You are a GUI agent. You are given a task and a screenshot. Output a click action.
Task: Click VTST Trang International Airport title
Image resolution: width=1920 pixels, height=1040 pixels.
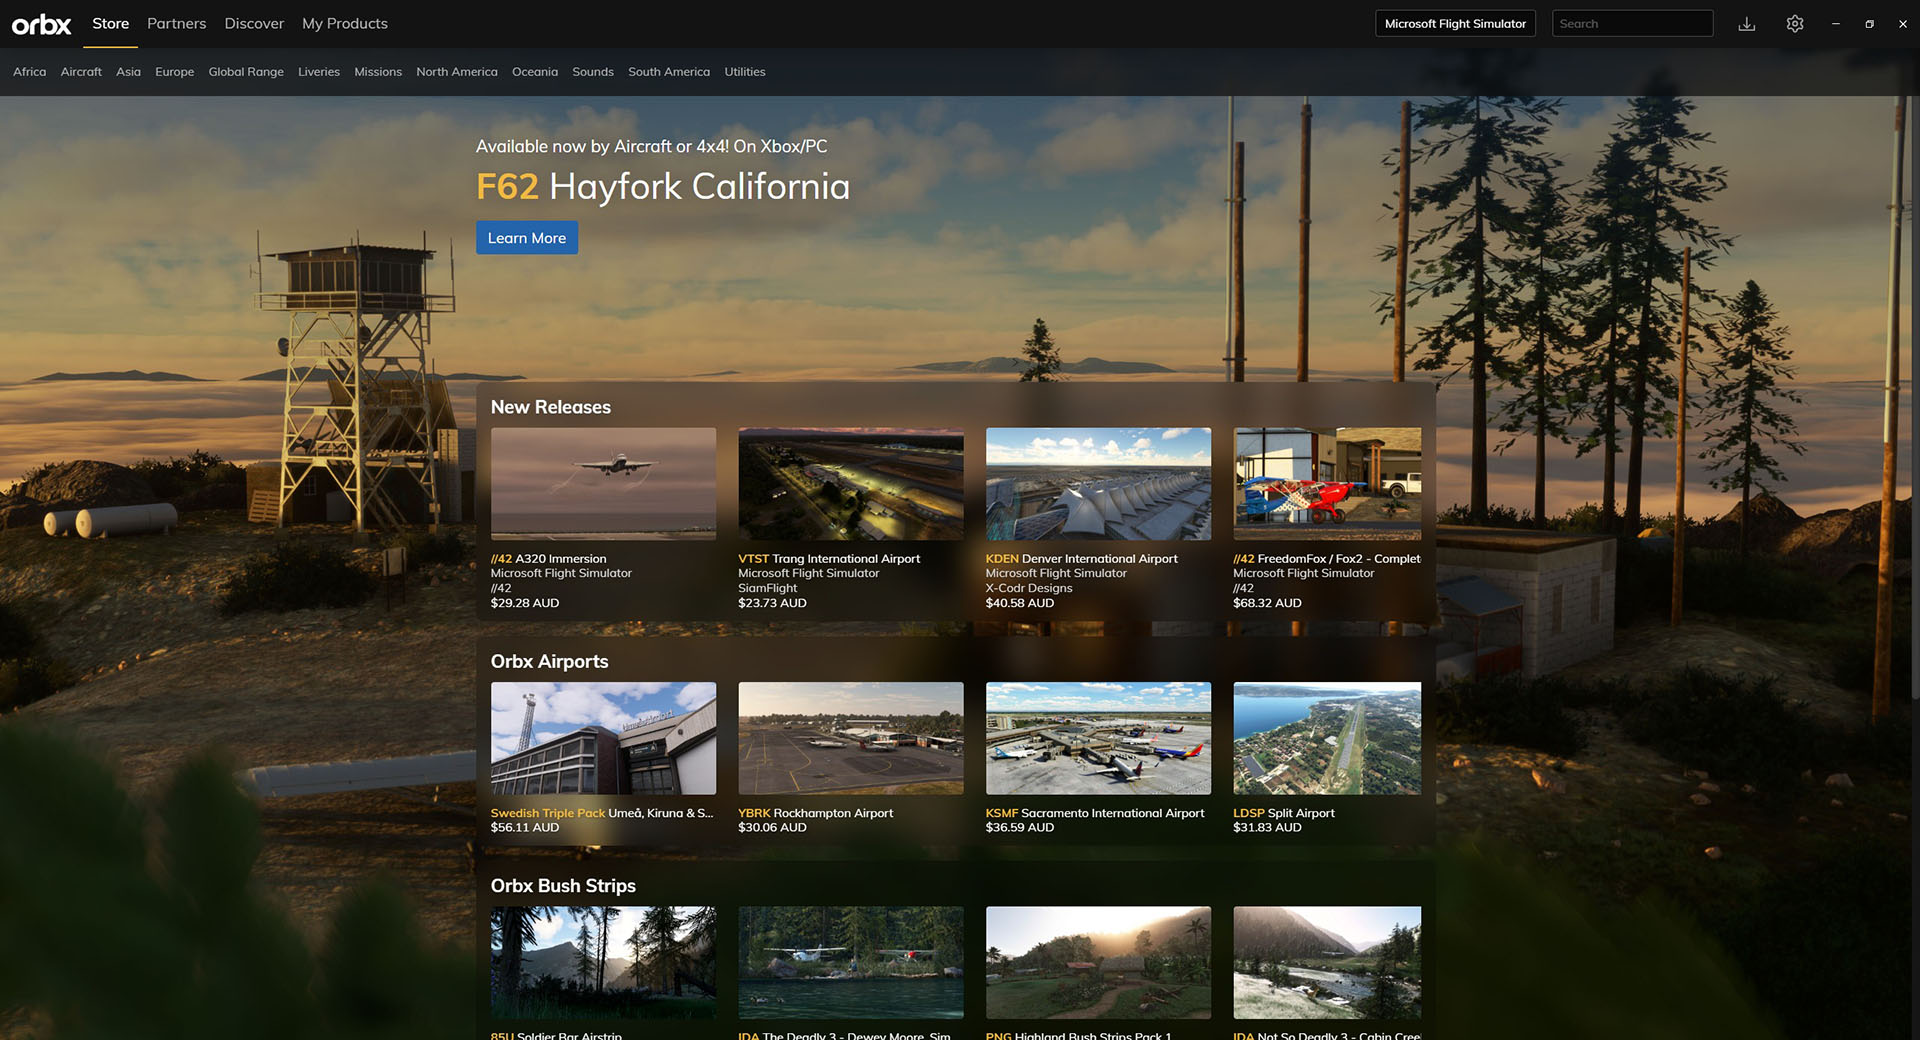[829, 559]
